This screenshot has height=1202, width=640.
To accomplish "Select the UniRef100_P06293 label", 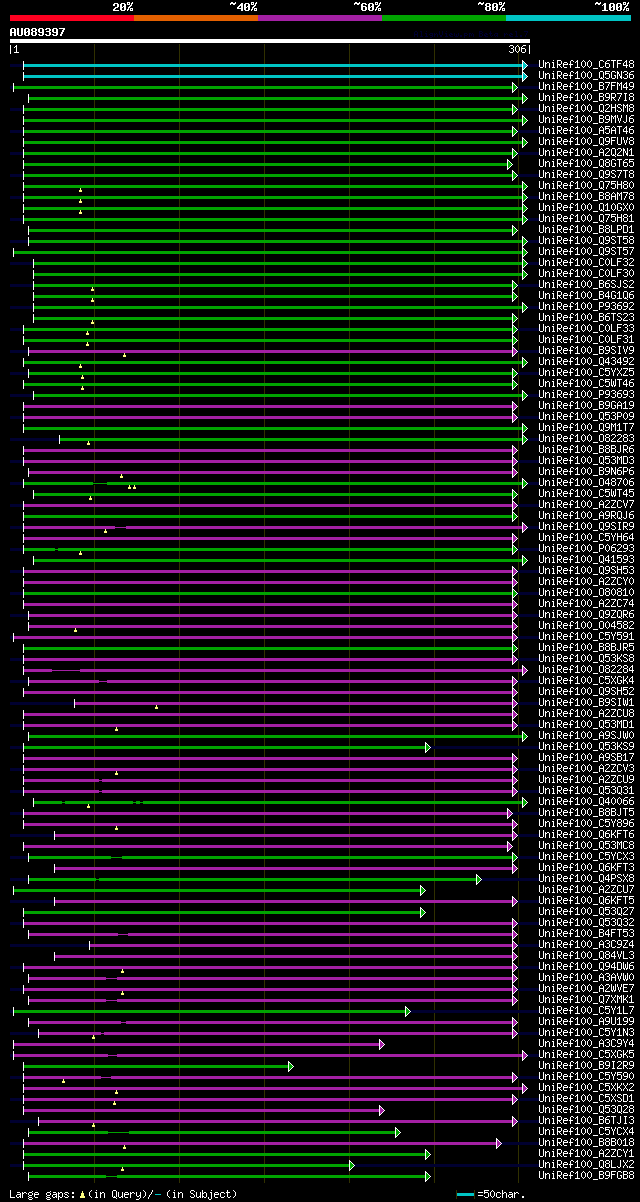I will point(586,548).
